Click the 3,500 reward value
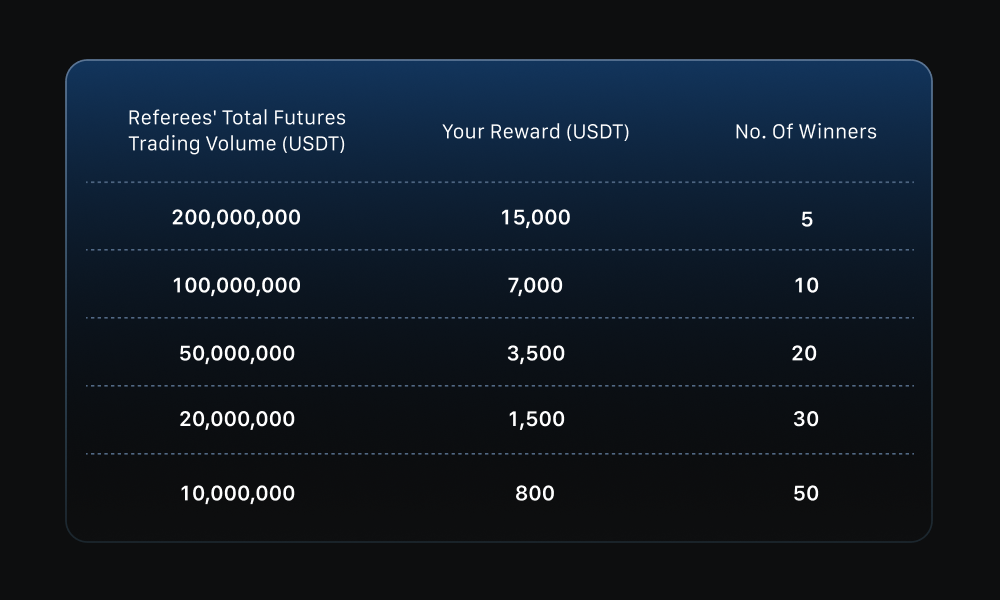The width and height of the screenshot is (1000, 600). [536, 353]
